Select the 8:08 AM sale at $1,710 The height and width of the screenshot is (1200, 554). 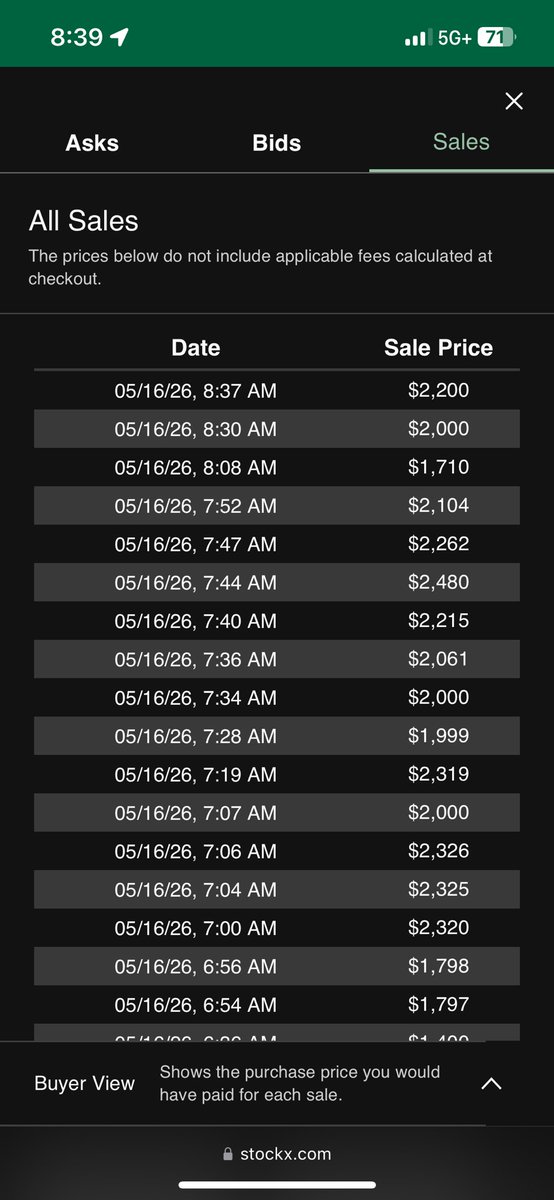coord(277,467)
